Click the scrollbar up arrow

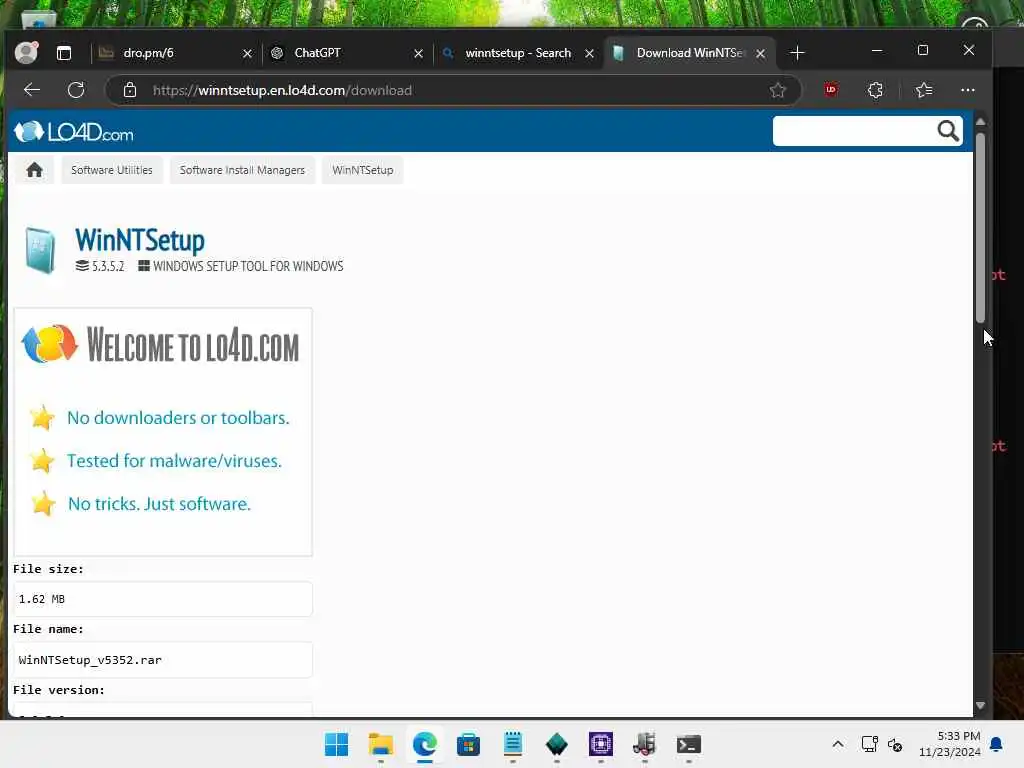980,122
